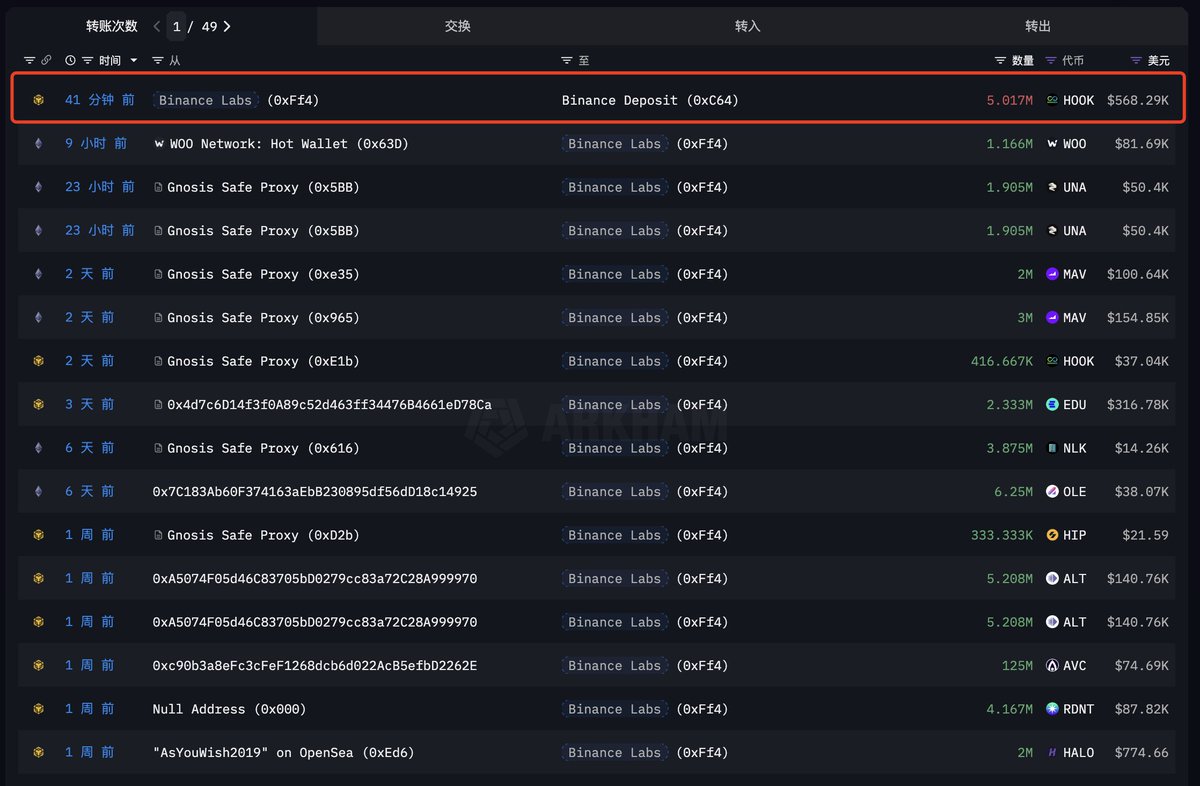This screenshot has height=786, width=1200.
Task: Click the OLE token icon
Action: tap(1052, 492)
